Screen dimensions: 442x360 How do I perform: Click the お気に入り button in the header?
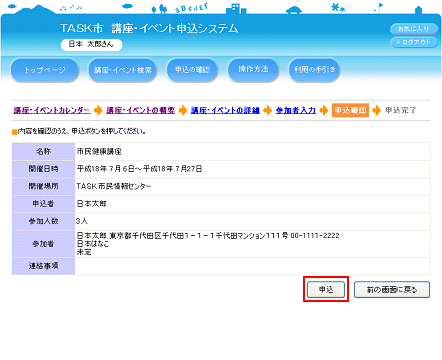(x=414, y=29)
